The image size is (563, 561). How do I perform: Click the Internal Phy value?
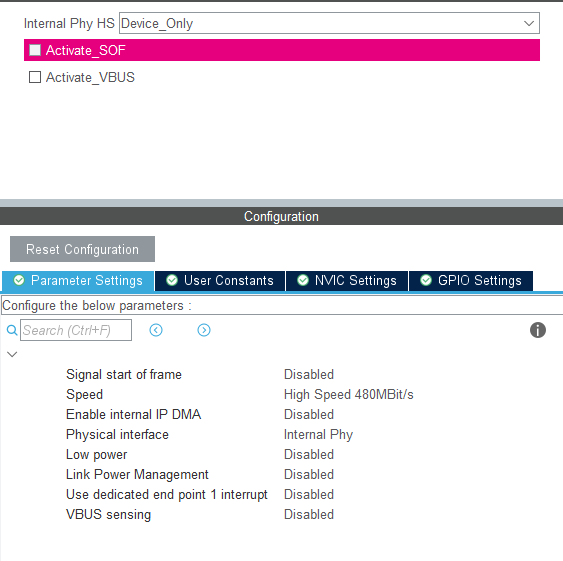click(318, 435)
